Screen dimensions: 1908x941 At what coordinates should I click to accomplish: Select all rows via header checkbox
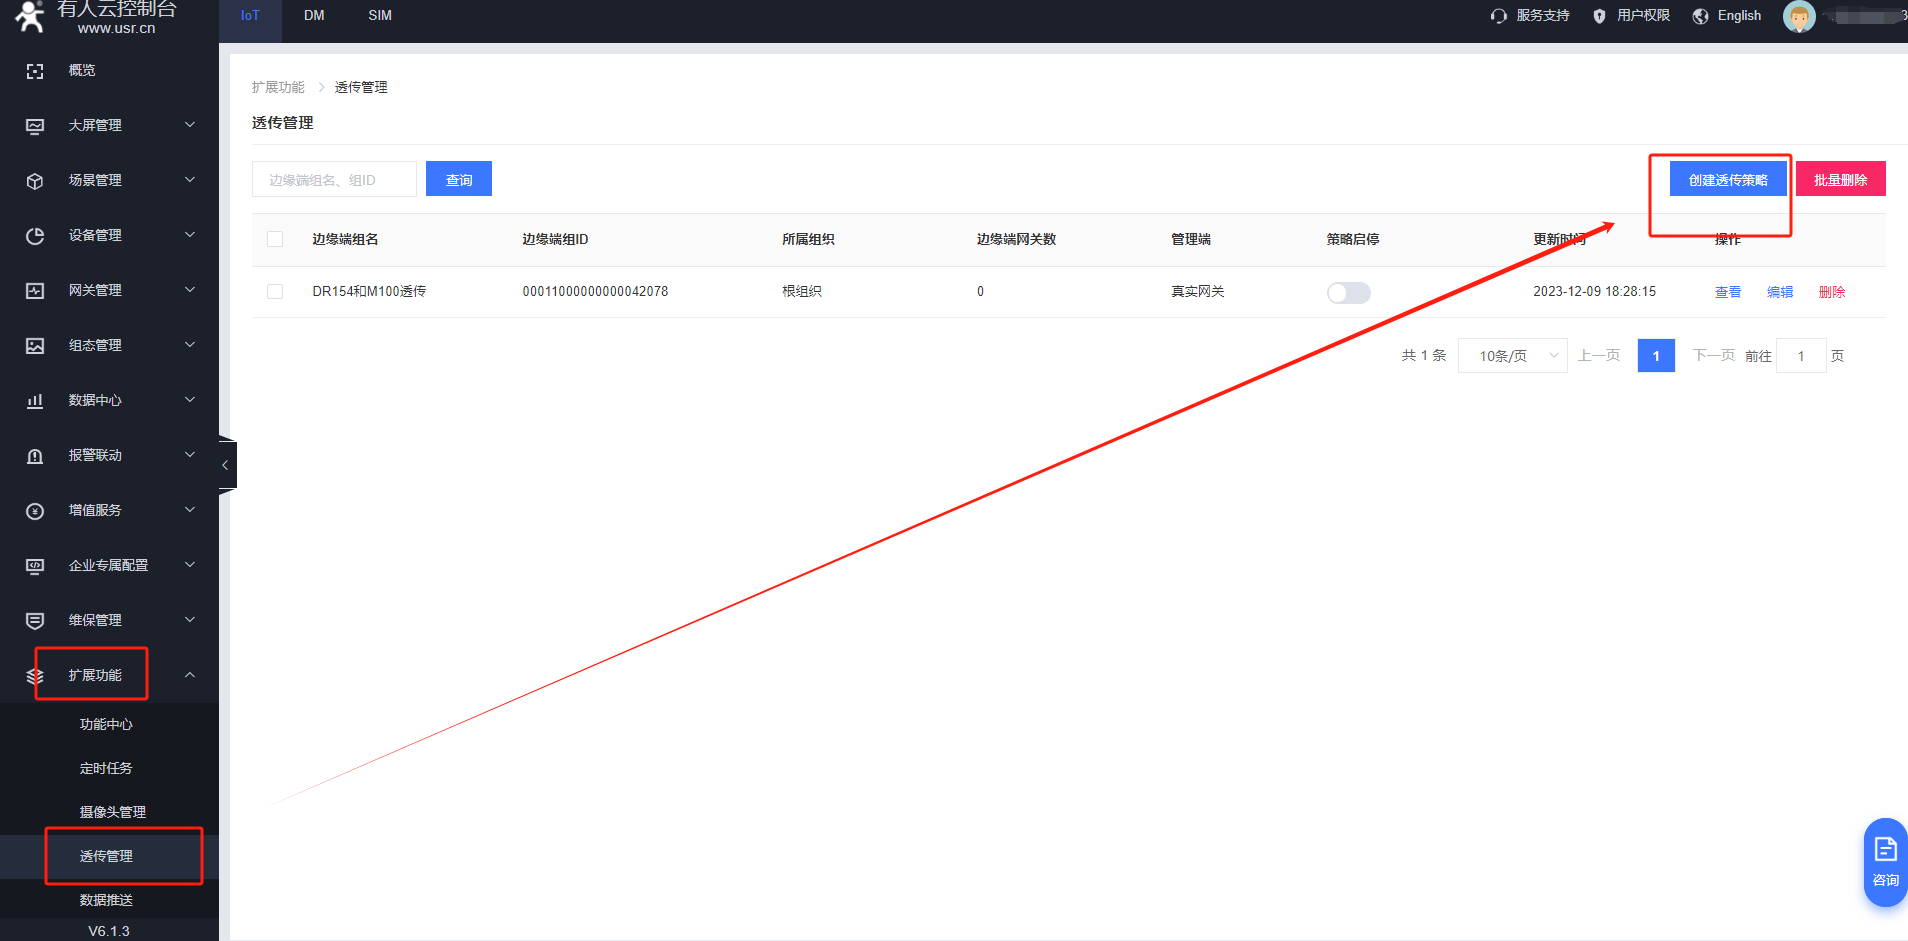click(275, 239)
